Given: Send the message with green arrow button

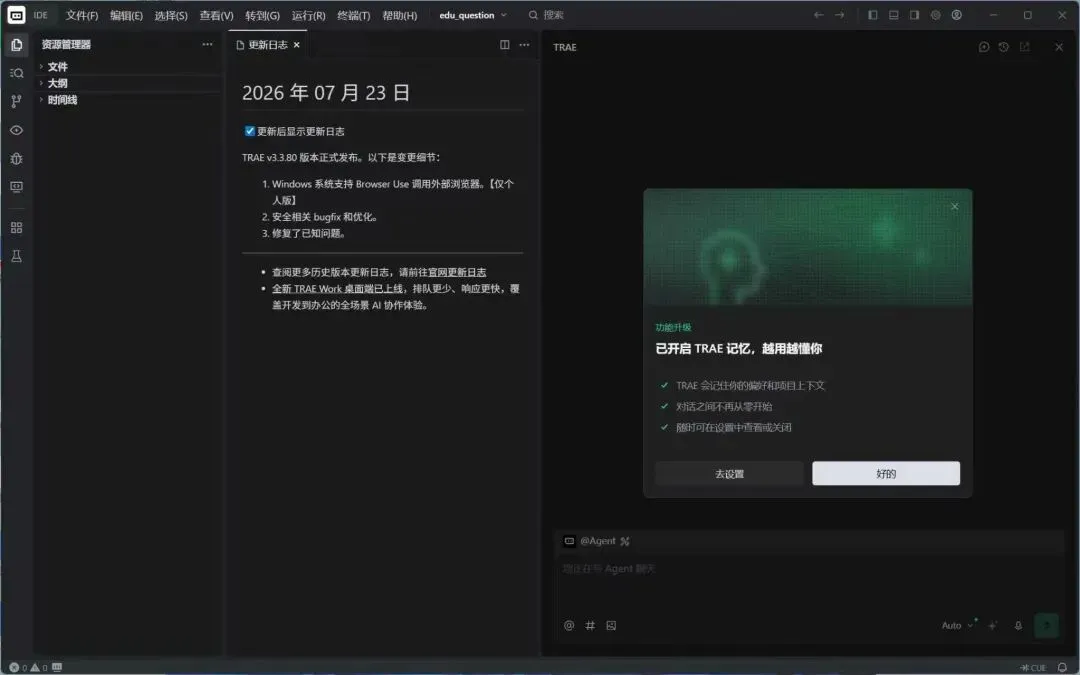Looking at the screenshot, I should coord(1046,625).
